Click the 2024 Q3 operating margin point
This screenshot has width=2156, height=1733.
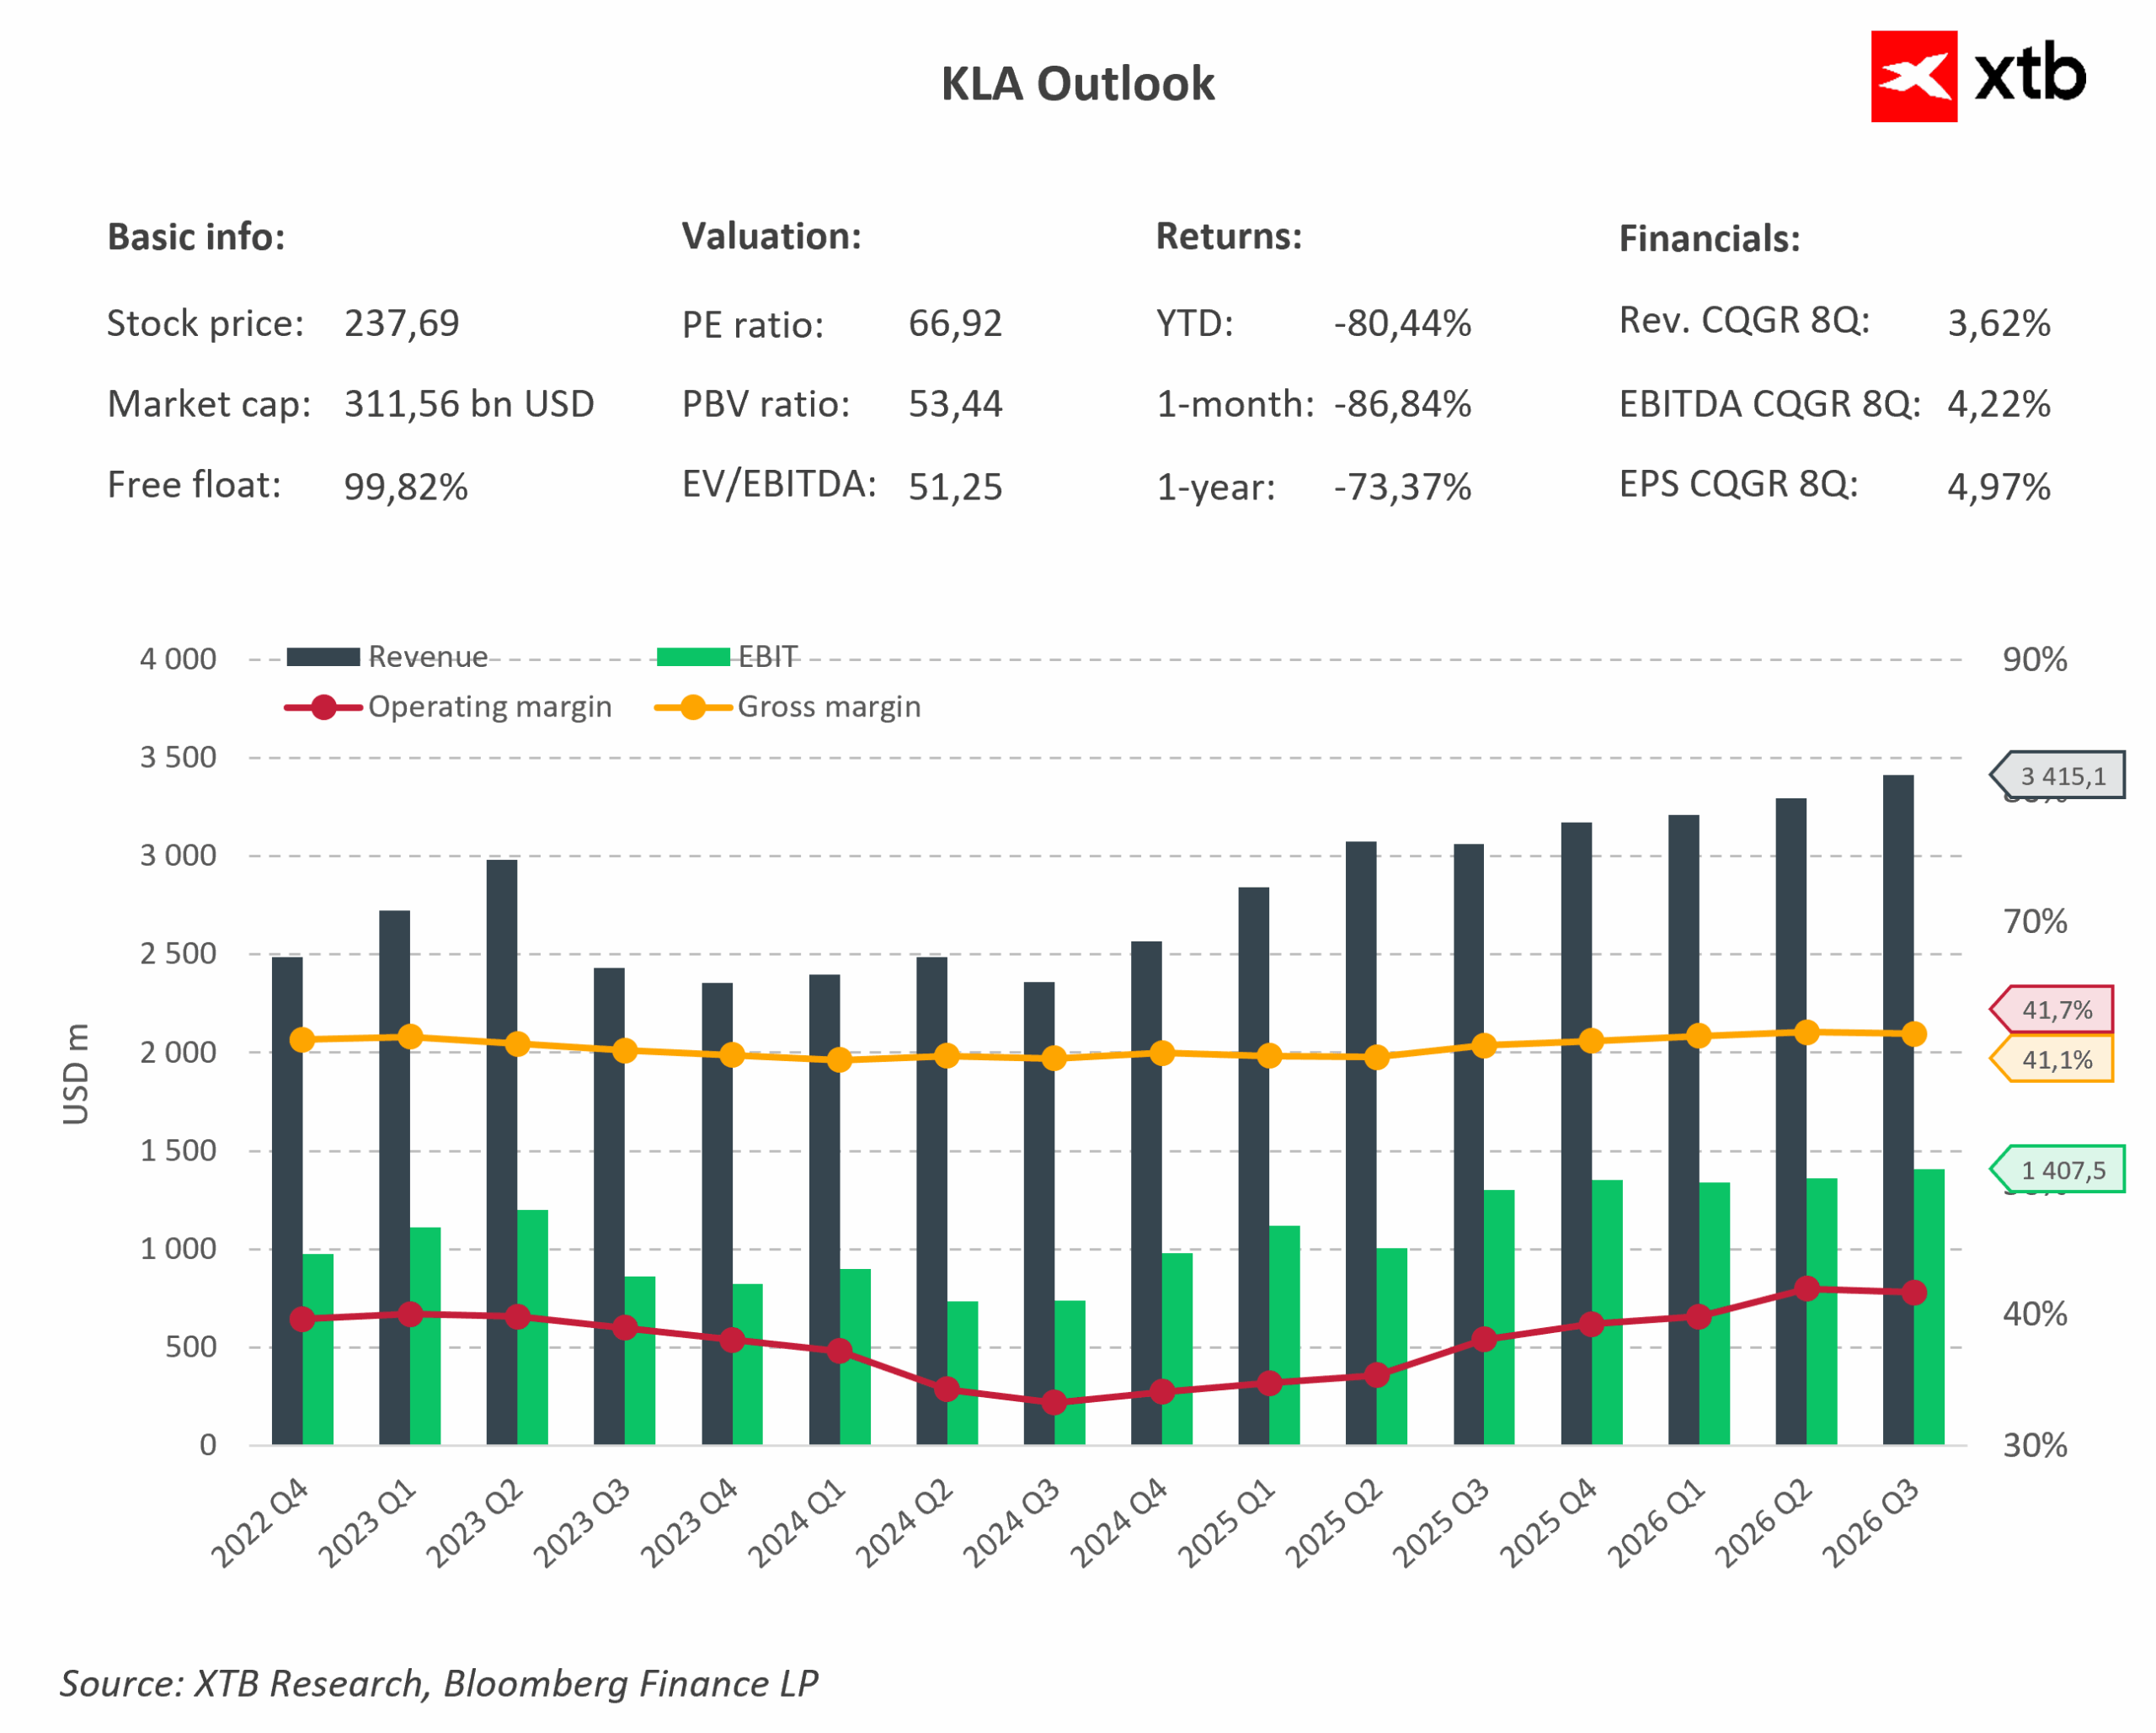click(1054, 1403)
